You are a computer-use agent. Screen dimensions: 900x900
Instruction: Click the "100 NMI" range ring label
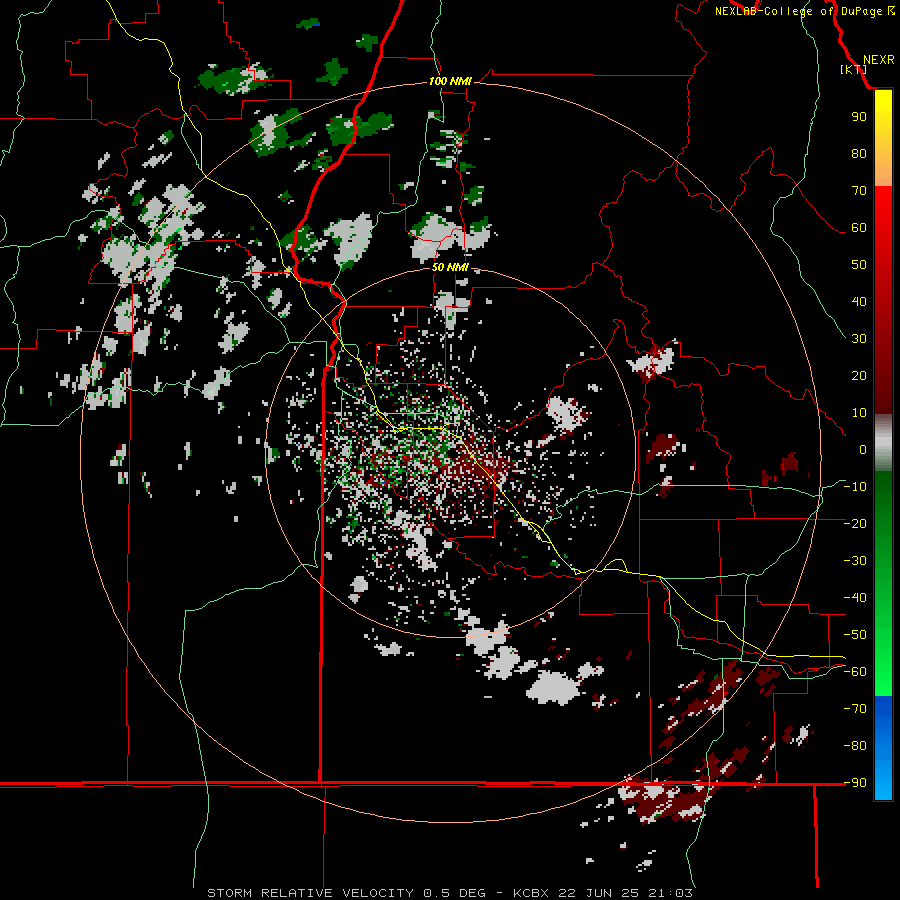pos(450,81)
